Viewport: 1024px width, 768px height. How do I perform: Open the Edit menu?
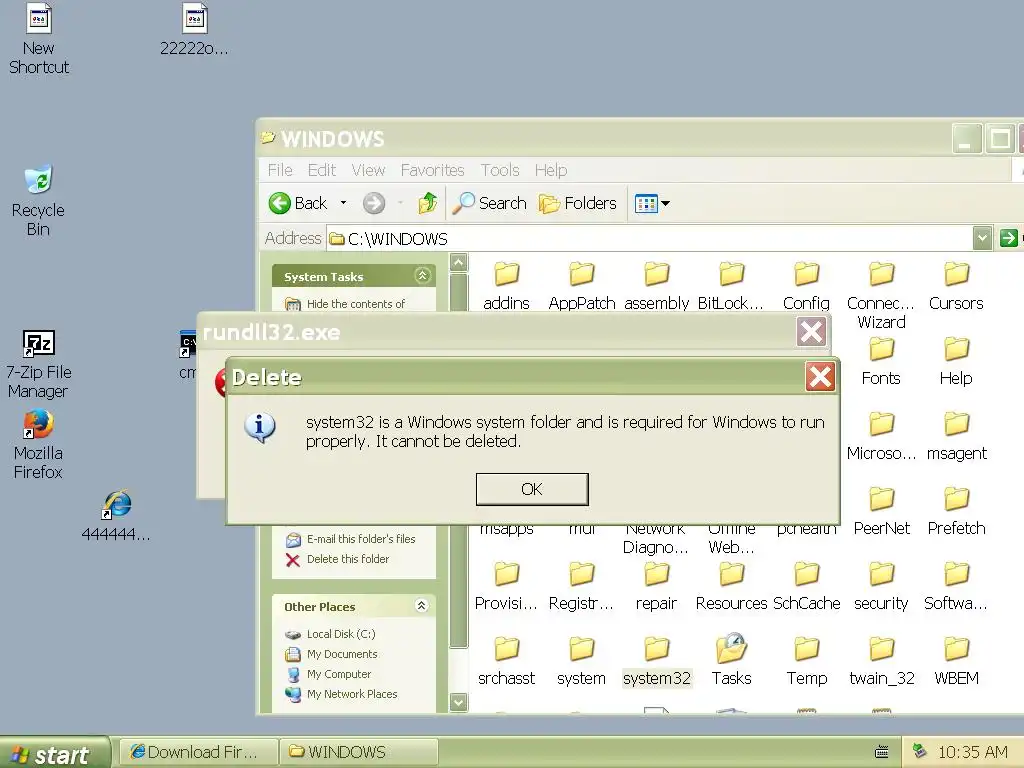tap(321, 170)
